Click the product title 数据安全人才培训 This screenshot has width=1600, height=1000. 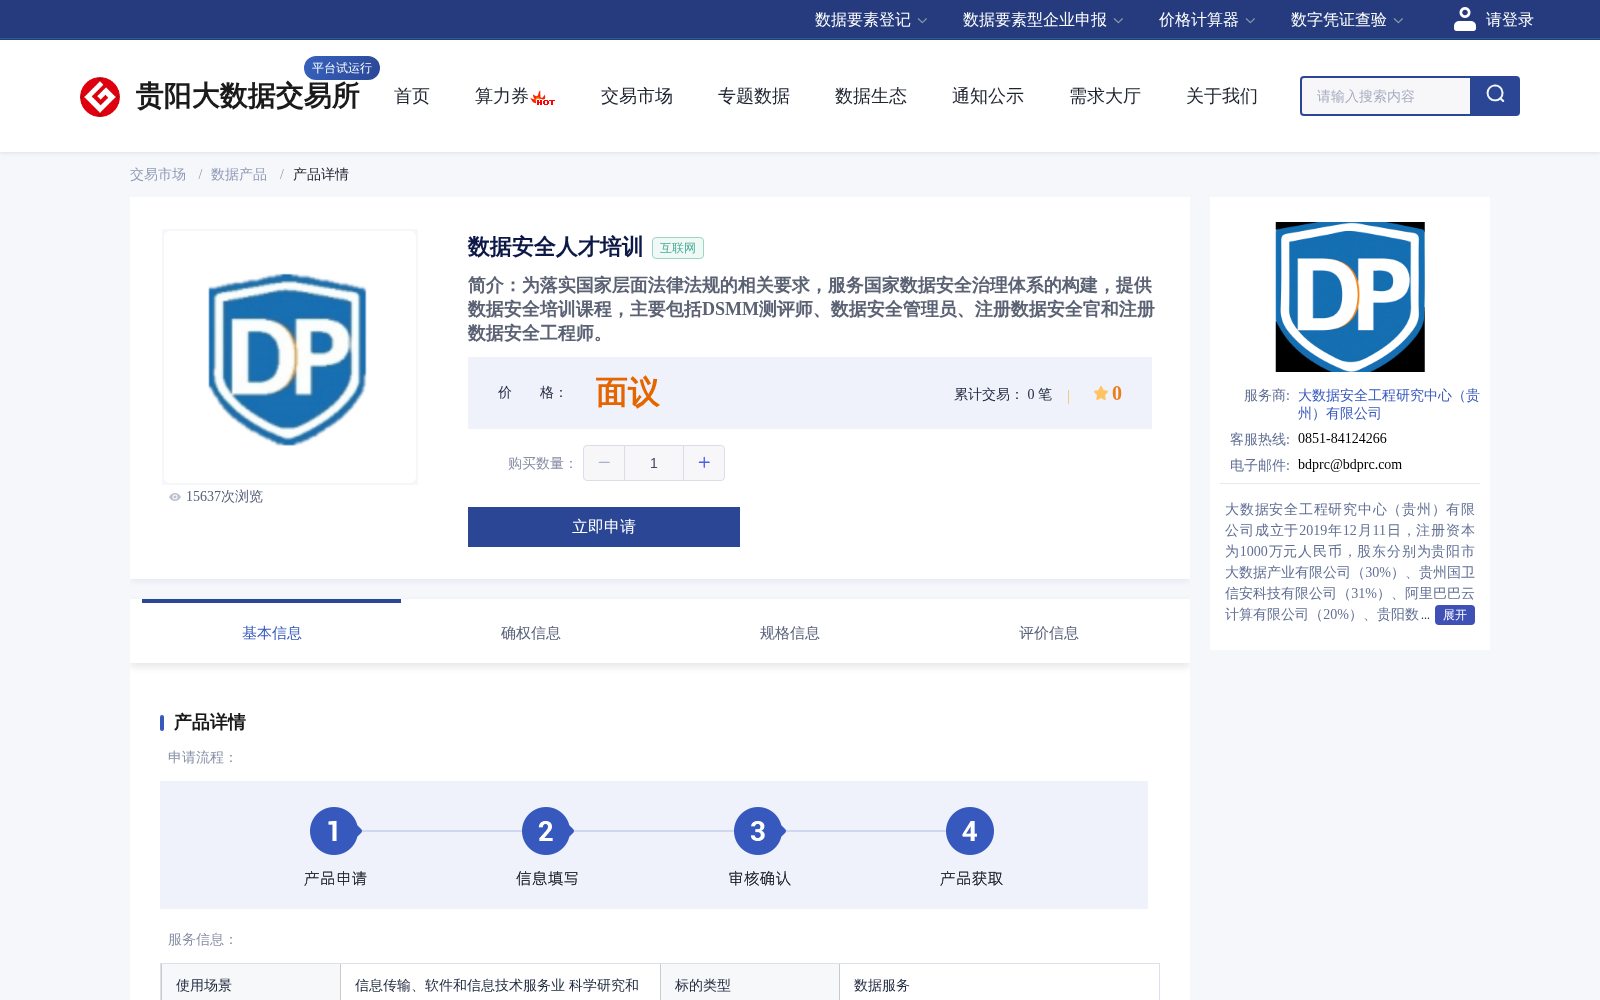pos(555,247)
